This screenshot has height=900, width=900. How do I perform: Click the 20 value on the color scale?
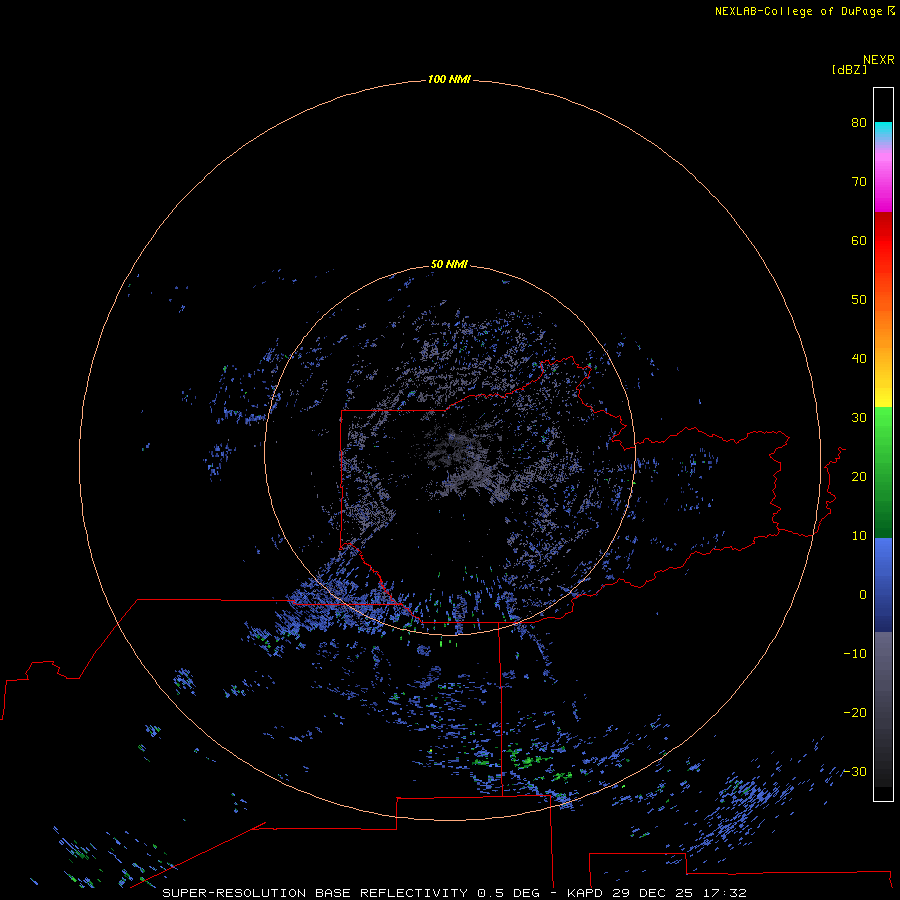tap(859, 476)
